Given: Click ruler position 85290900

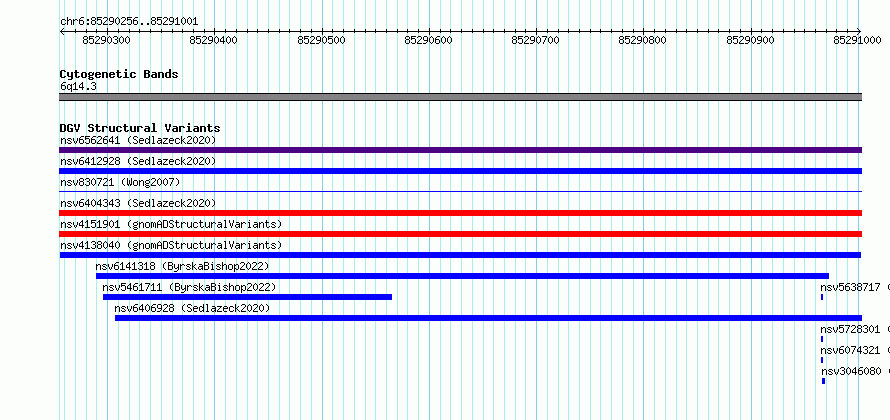Looking at the screenshot, I should (750, 40).
